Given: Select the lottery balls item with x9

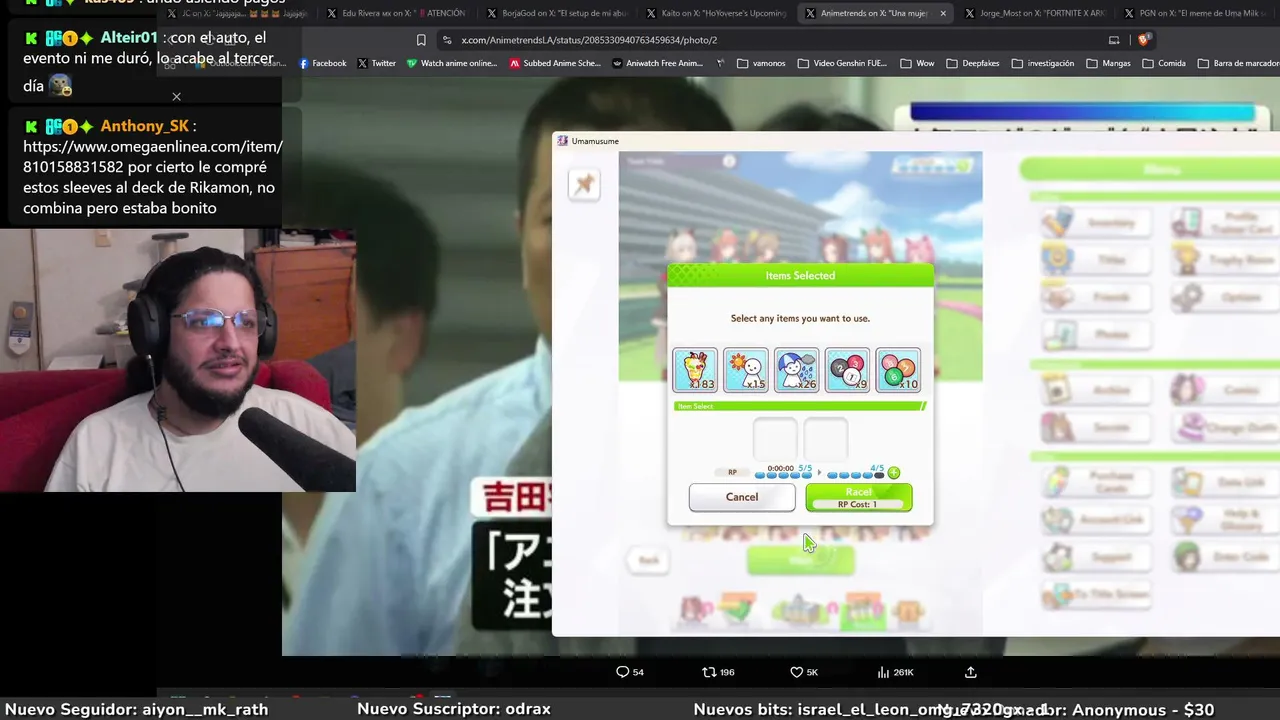Looking at the screenshot, I should tap(848, 370).
